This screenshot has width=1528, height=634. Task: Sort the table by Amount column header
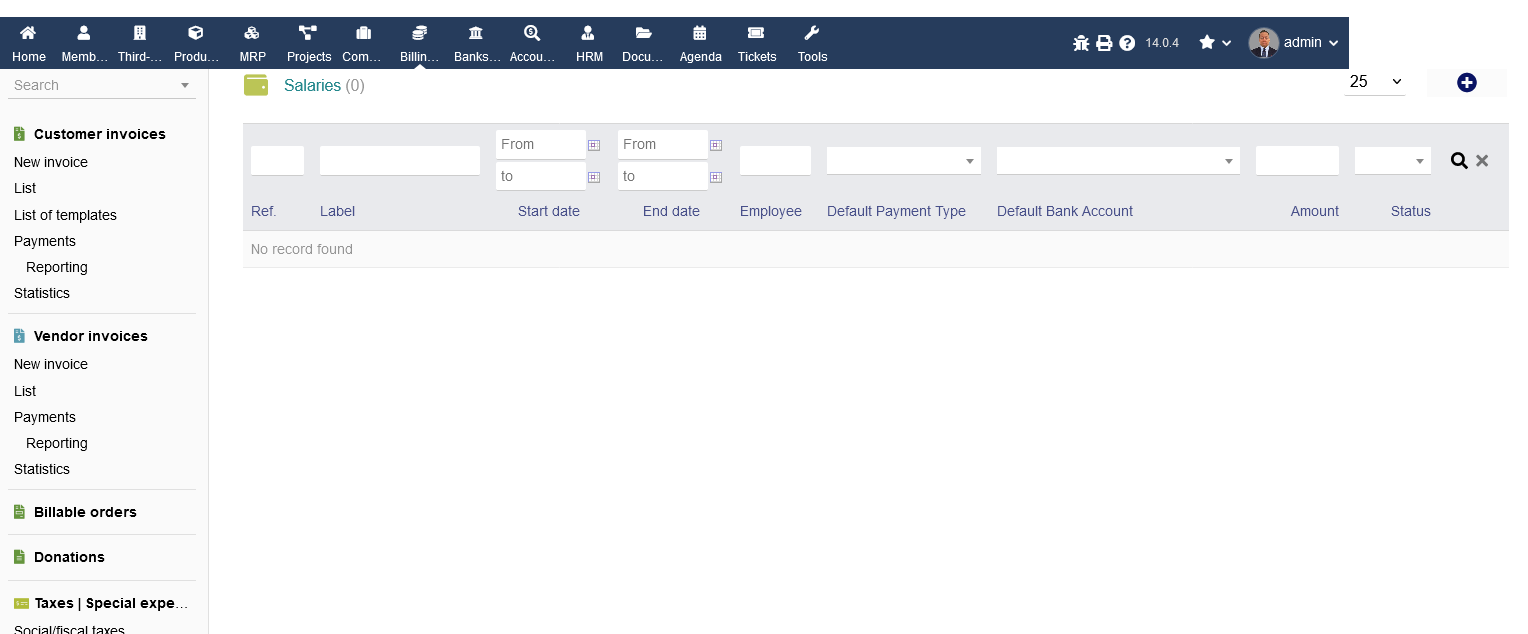[x=1314, y=211]
